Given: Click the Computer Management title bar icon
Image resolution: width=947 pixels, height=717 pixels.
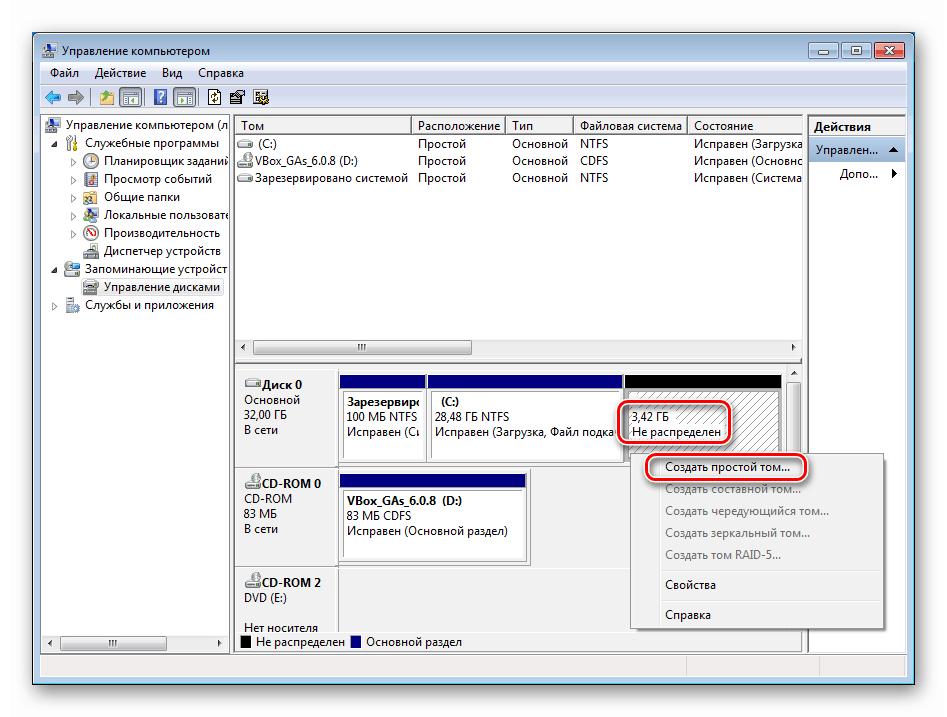Looking at the screenshot, I should pyautogui.click(x=50, y=51).
